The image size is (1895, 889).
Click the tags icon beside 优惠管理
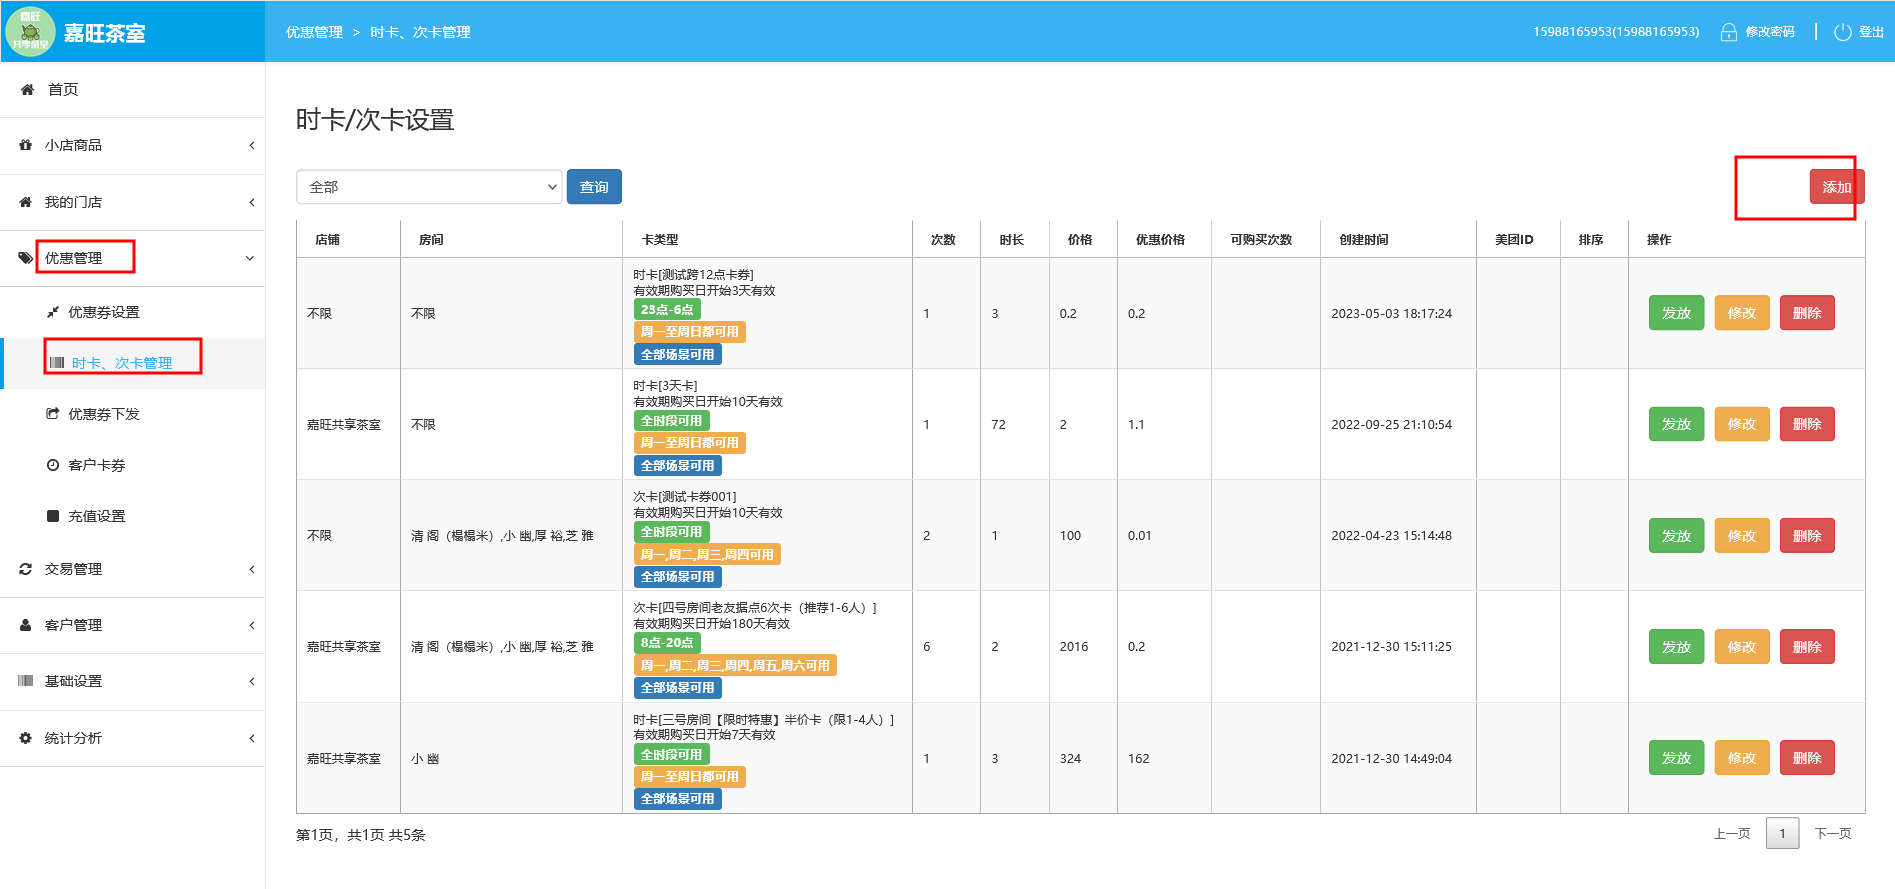pos(26,258)
